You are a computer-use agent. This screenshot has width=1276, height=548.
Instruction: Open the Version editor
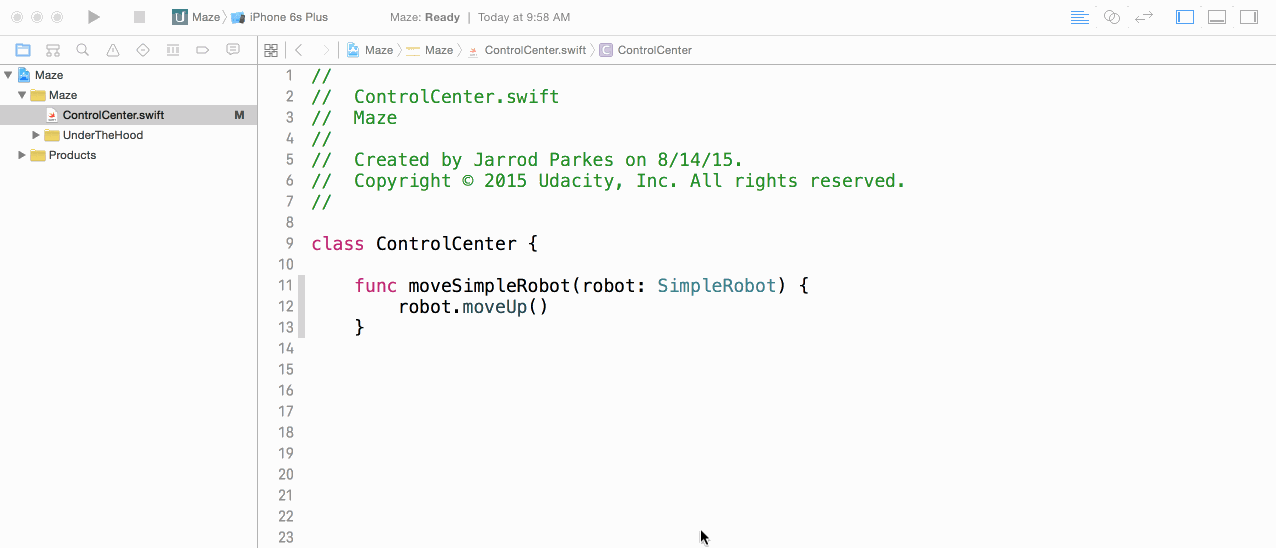1144,17
